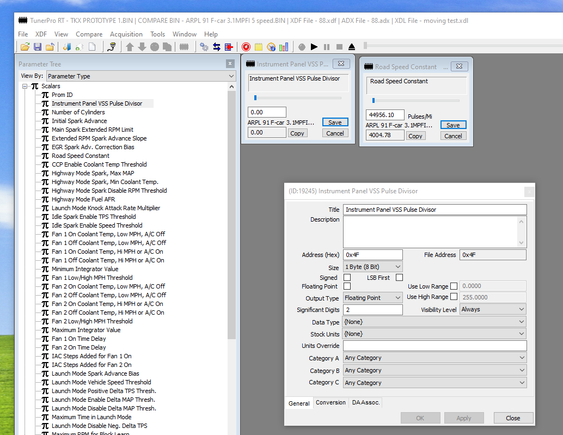Open the File menu
Viewport: 563px width, 435px height.
pyautogui.click(x=23, y=34)
